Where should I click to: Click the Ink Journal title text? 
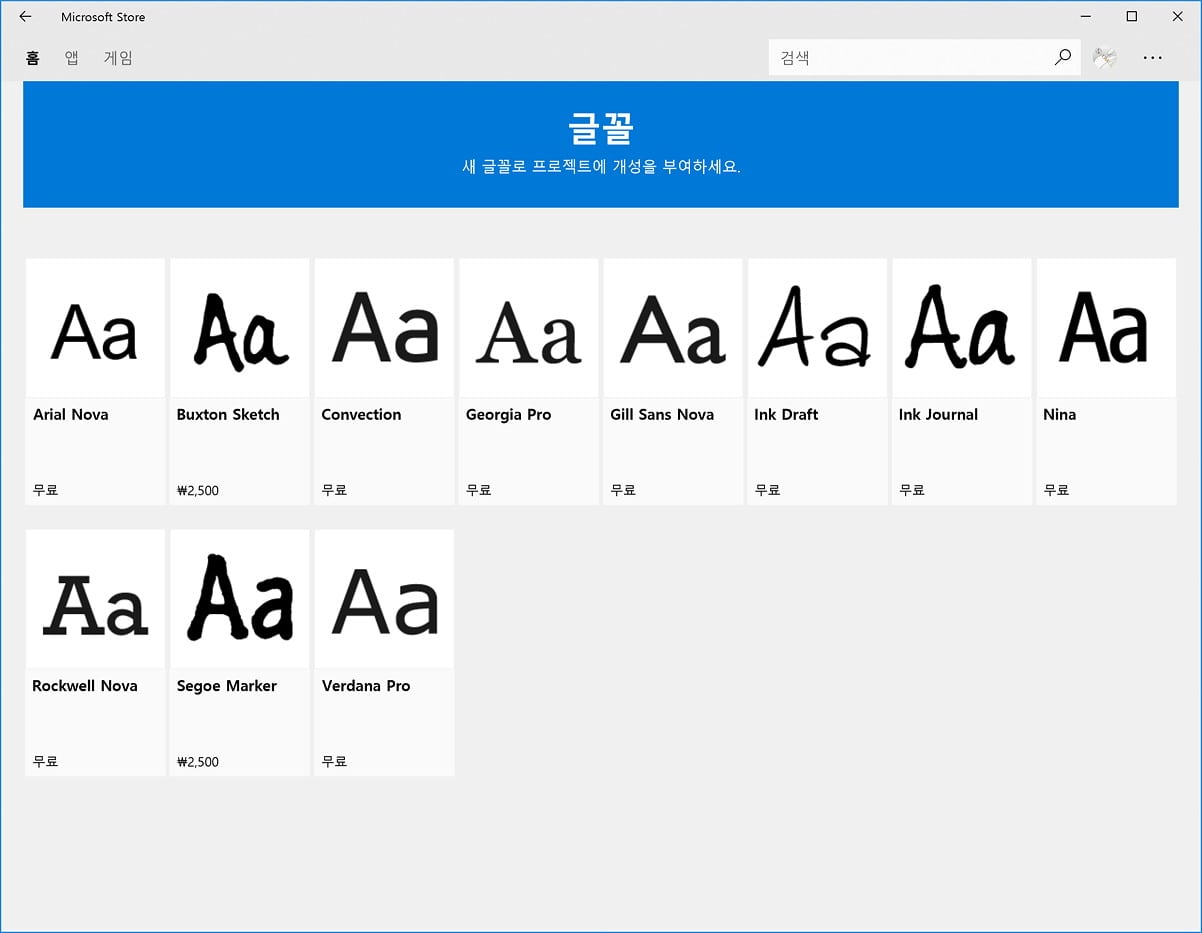tap(938, 414)
